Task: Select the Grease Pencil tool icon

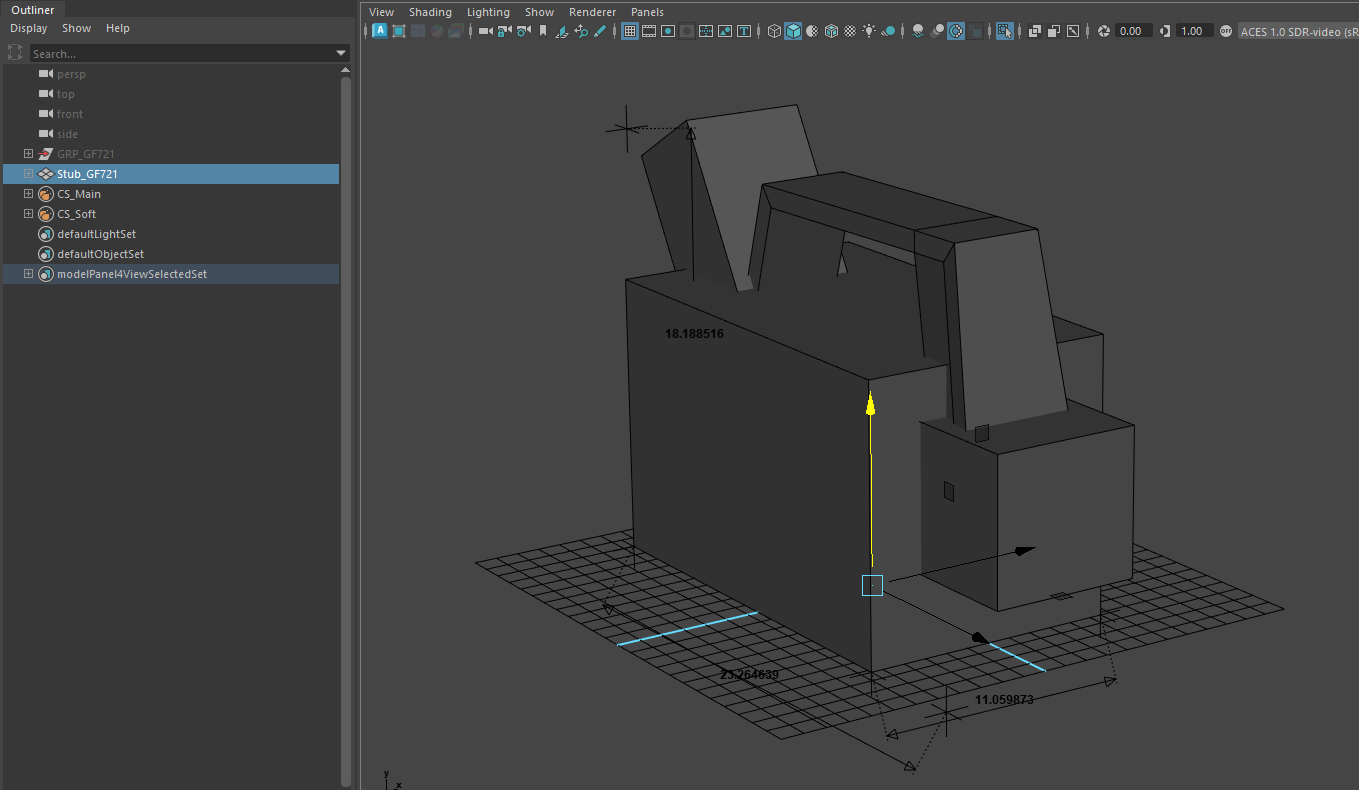Action: click(x=600, y=31)
